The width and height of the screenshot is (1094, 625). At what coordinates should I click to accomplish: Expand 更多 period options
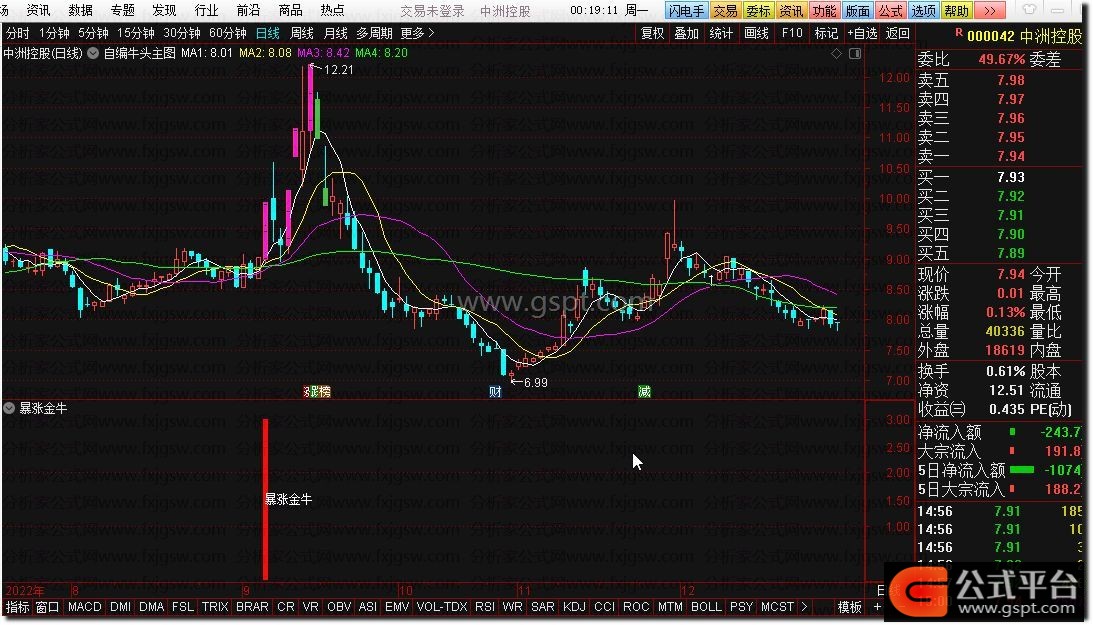click(417, 33)
